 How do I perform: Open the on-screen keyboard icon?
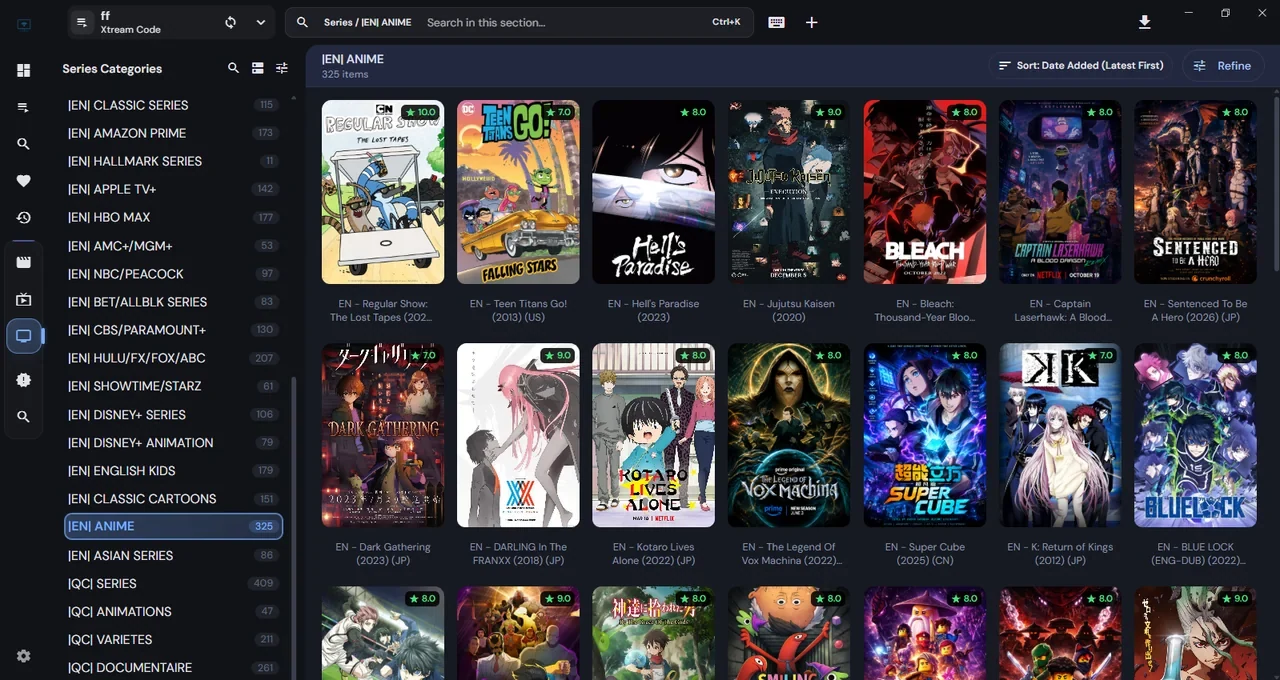(x=776, y=22)
